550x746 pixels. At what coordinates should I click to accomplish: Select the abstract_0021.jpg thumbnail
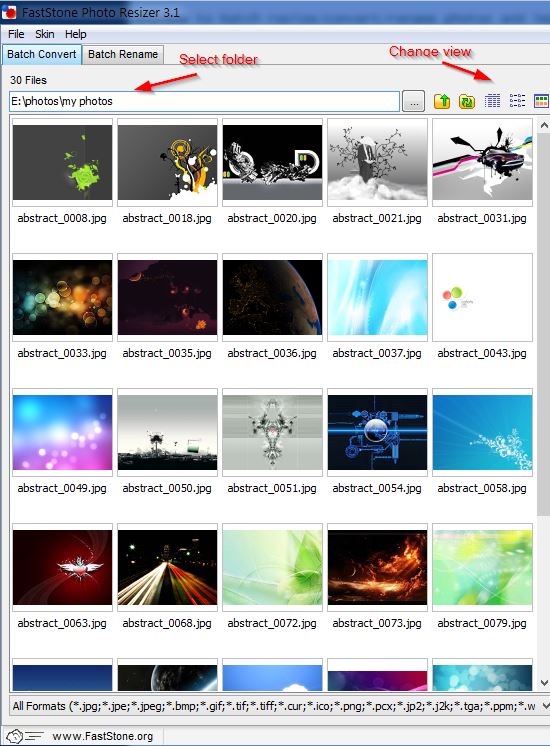coord(377,162)
